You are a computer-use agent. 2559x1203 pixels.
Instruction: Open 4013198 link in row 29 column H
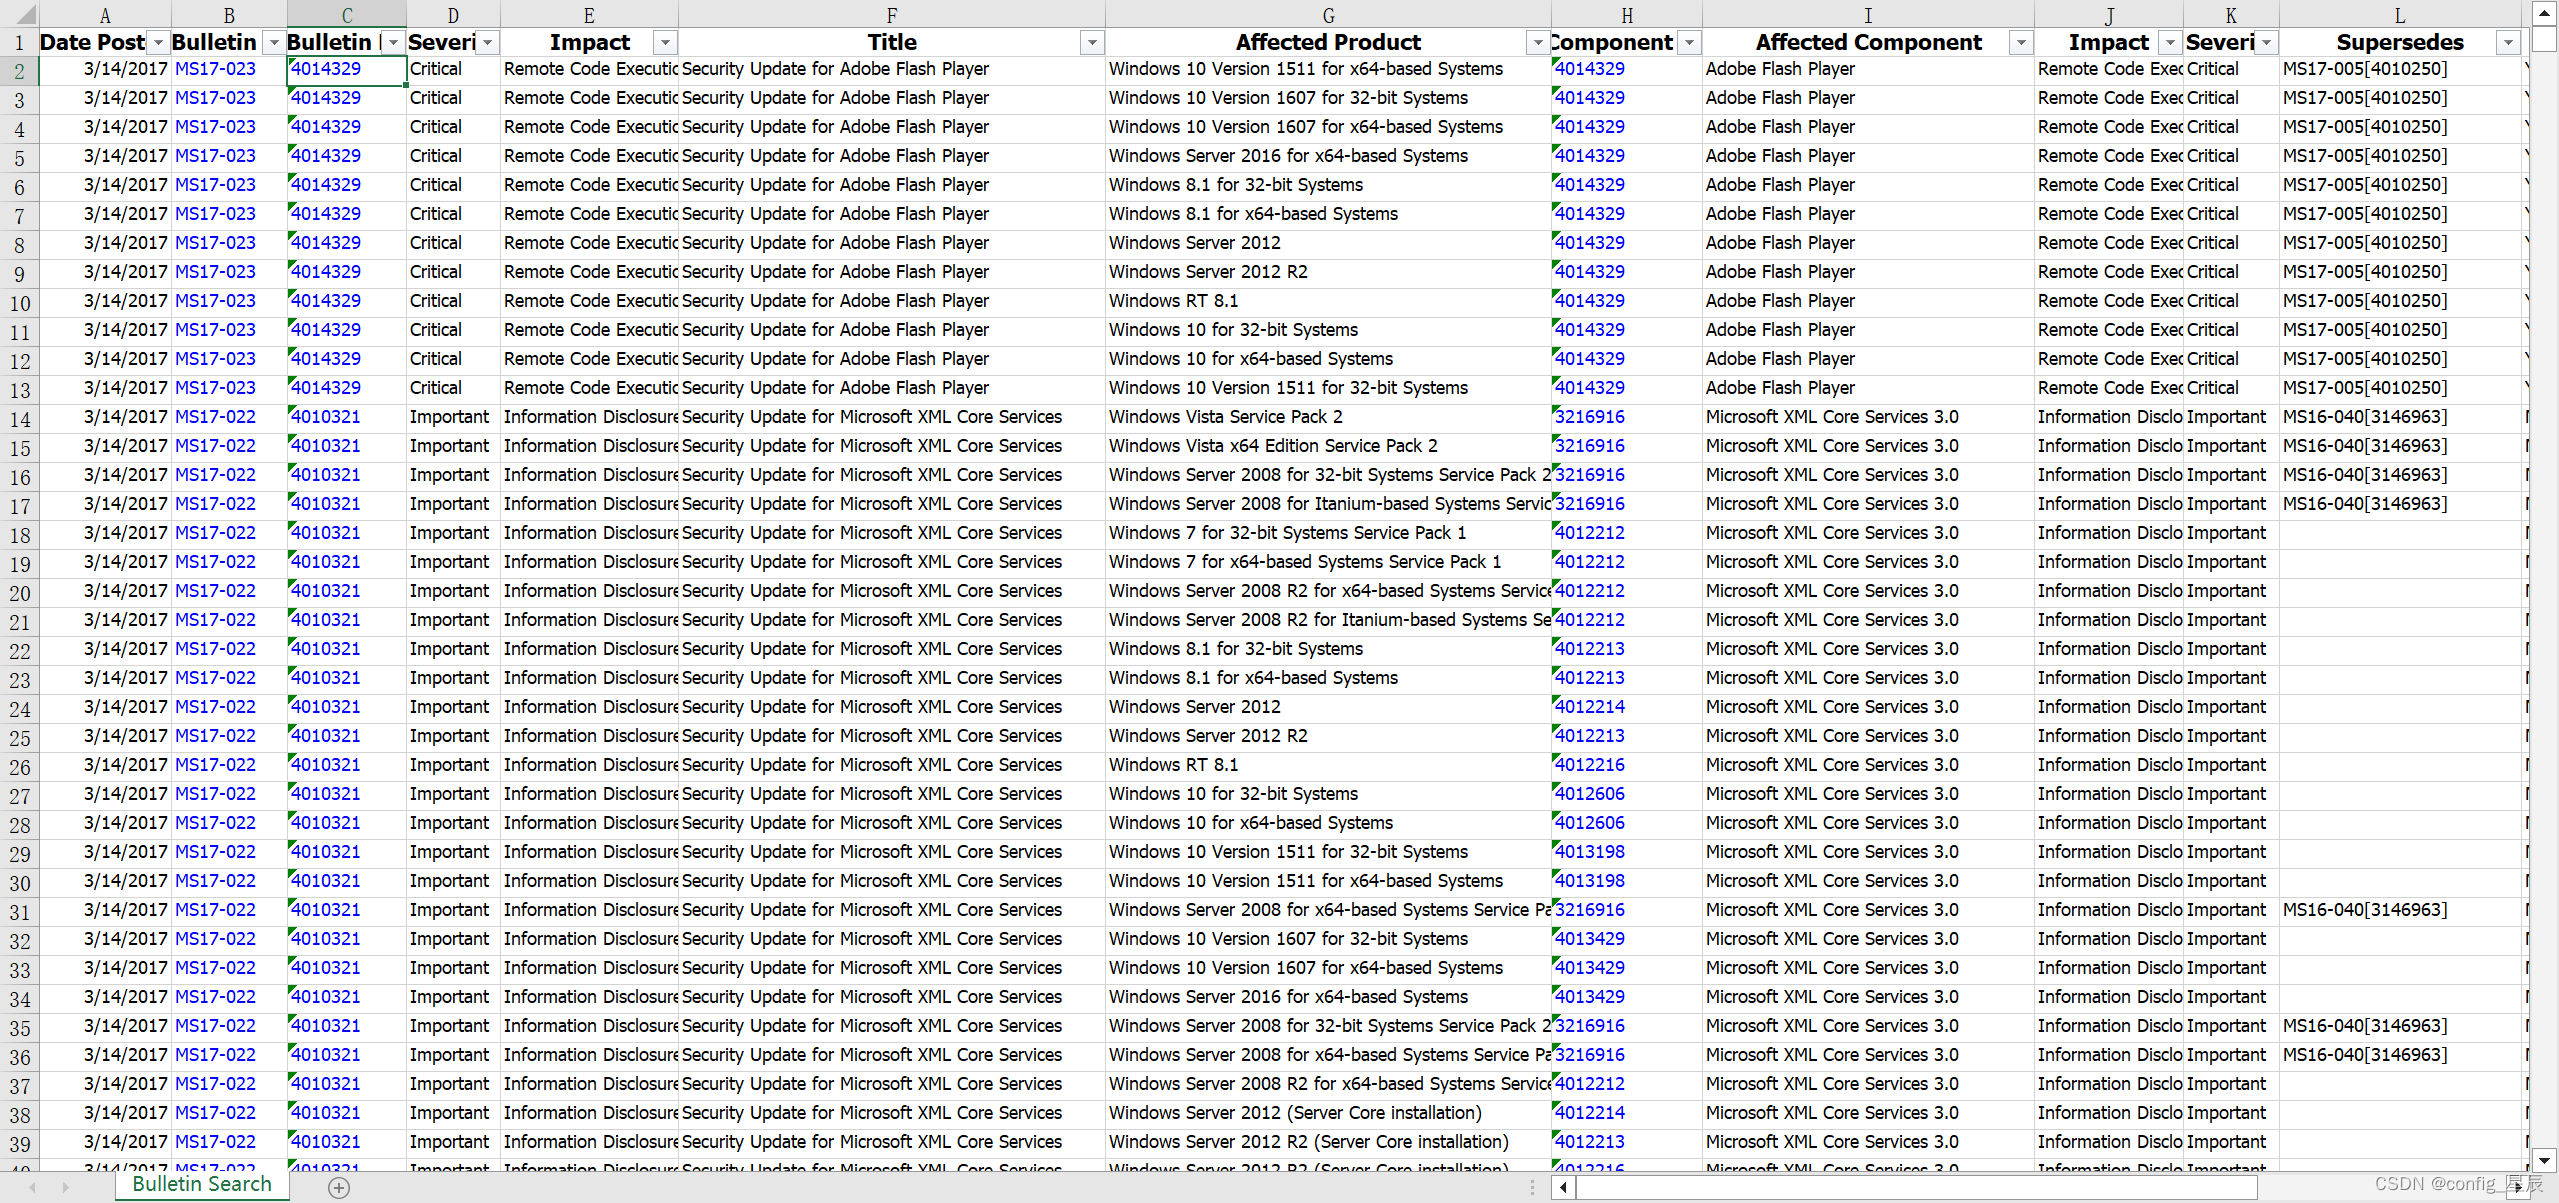(x=1590, y=852)
